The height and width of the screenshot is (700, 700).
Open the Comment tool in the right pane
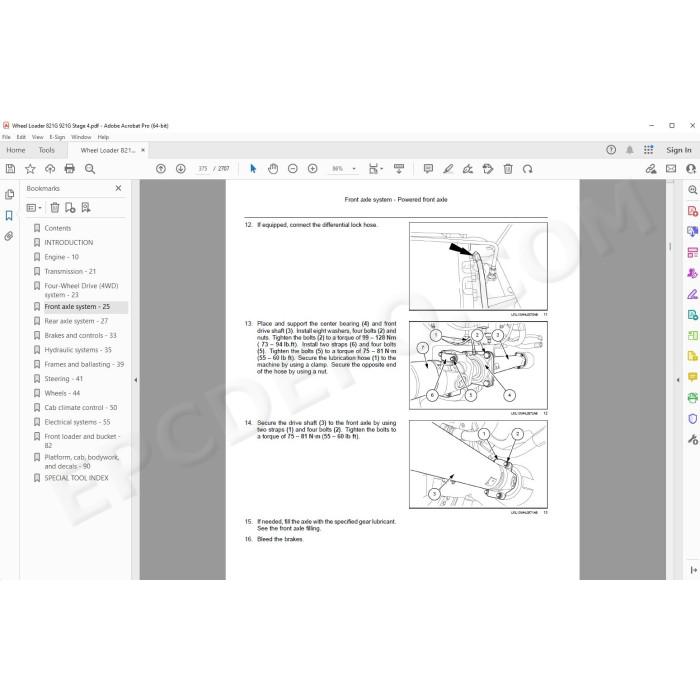point(692,377)
